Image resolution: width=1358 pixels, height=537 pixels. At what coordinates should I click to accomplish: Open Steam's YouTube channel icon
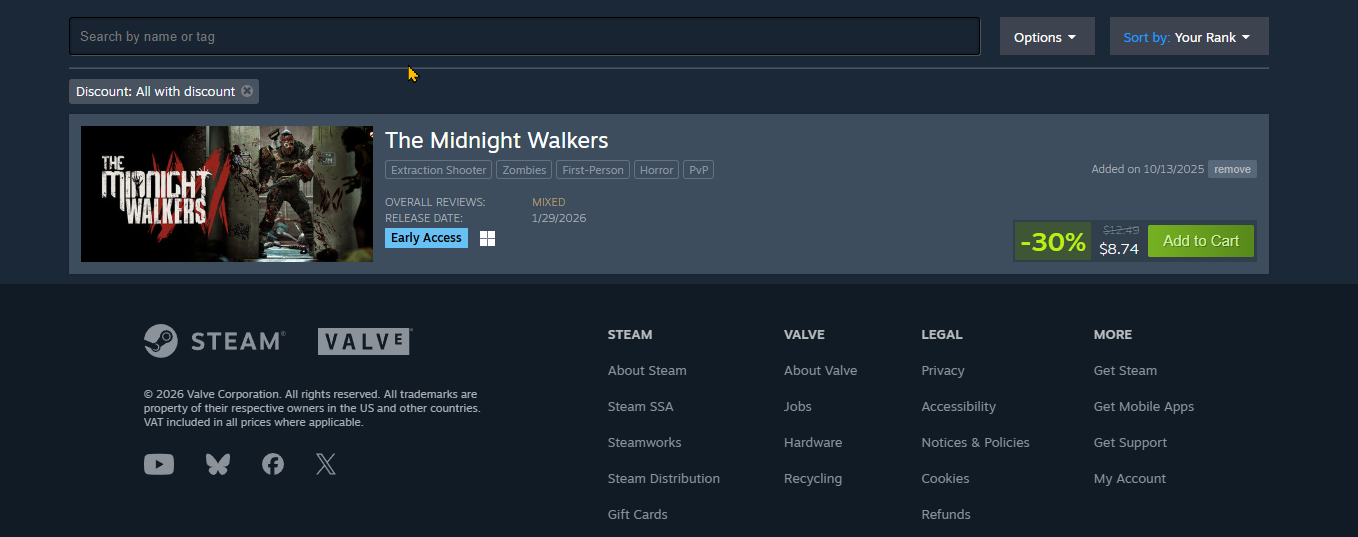(x=159, y=464)
